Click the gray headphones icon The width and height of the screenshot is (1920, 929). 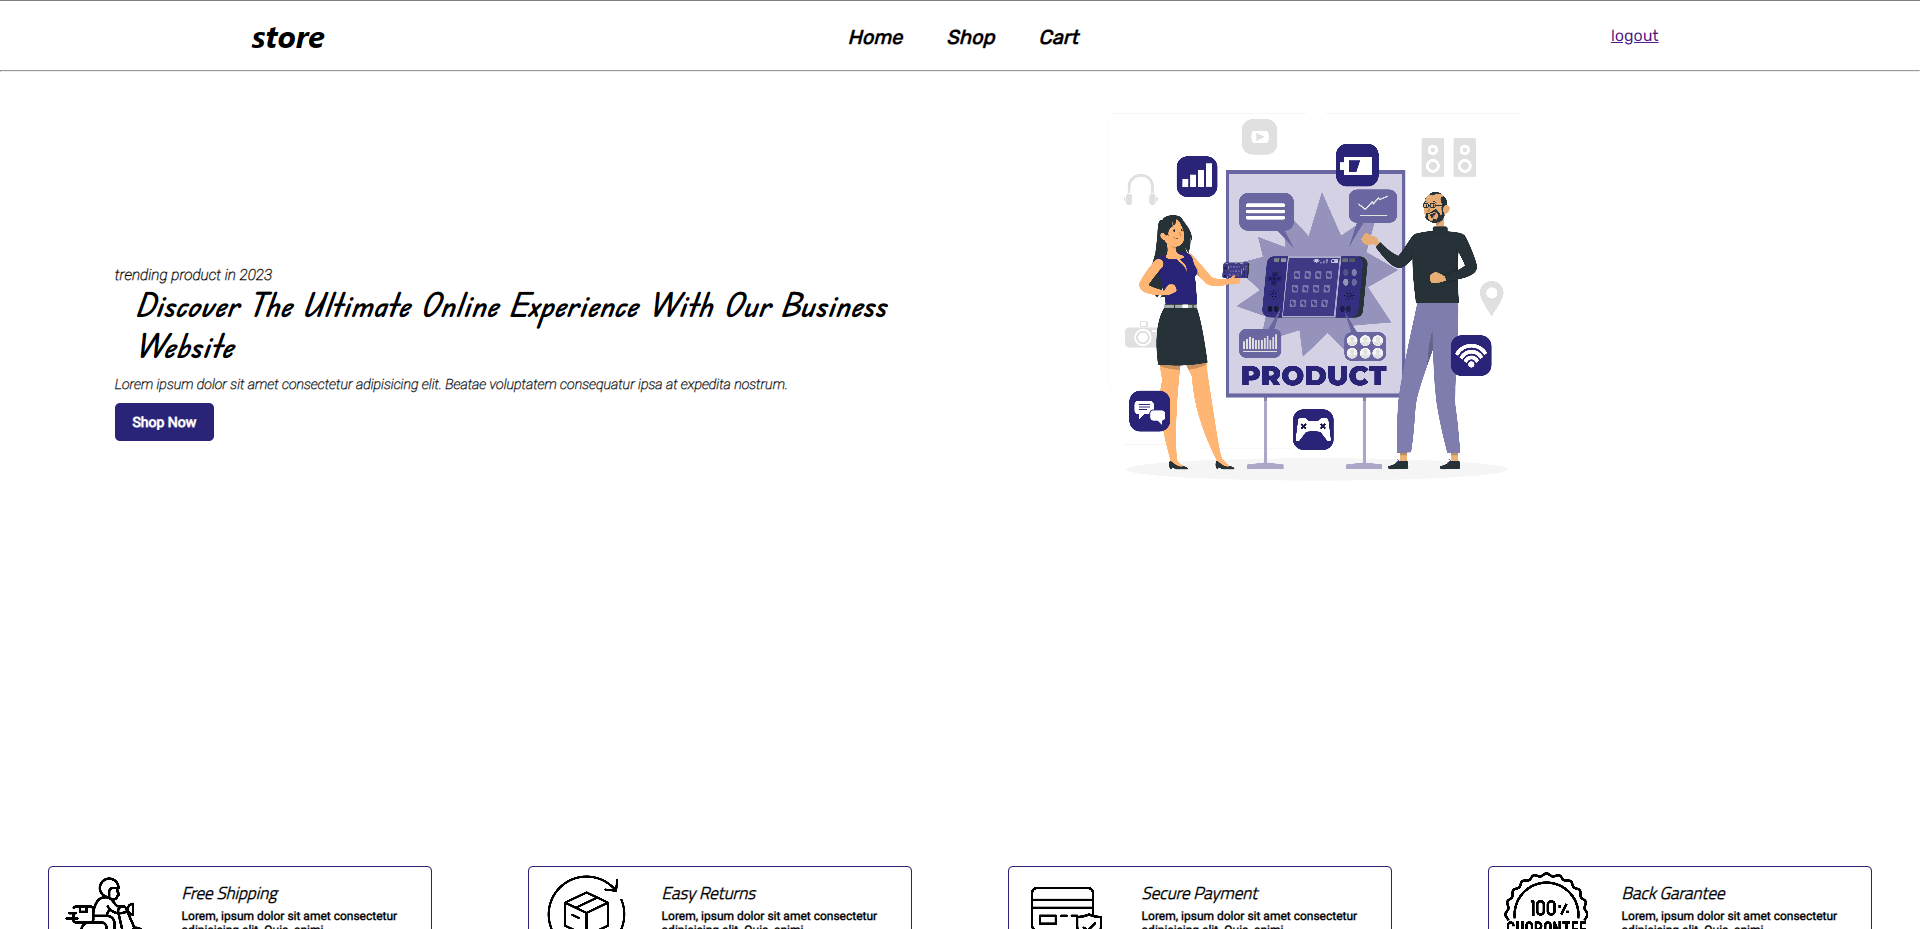click(x=1140, y=189)
